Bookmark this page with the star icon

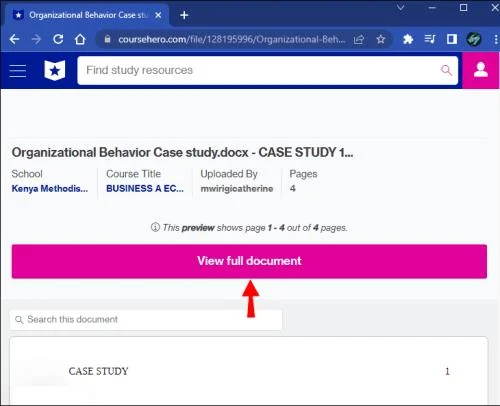(x=381, y=39)
